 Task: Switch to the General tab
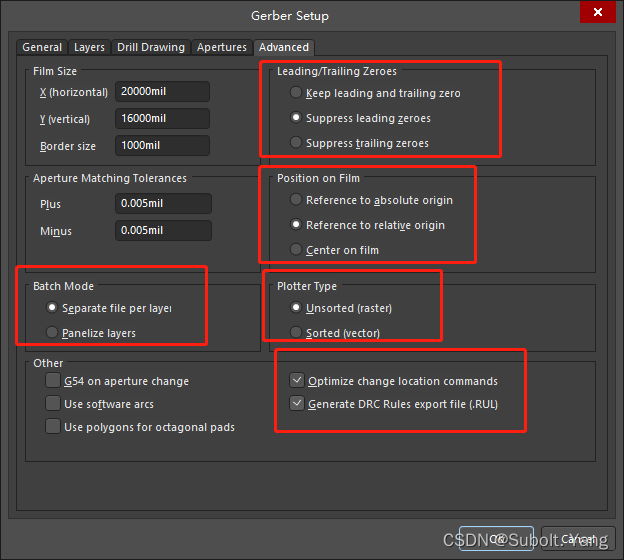(42, 47)
